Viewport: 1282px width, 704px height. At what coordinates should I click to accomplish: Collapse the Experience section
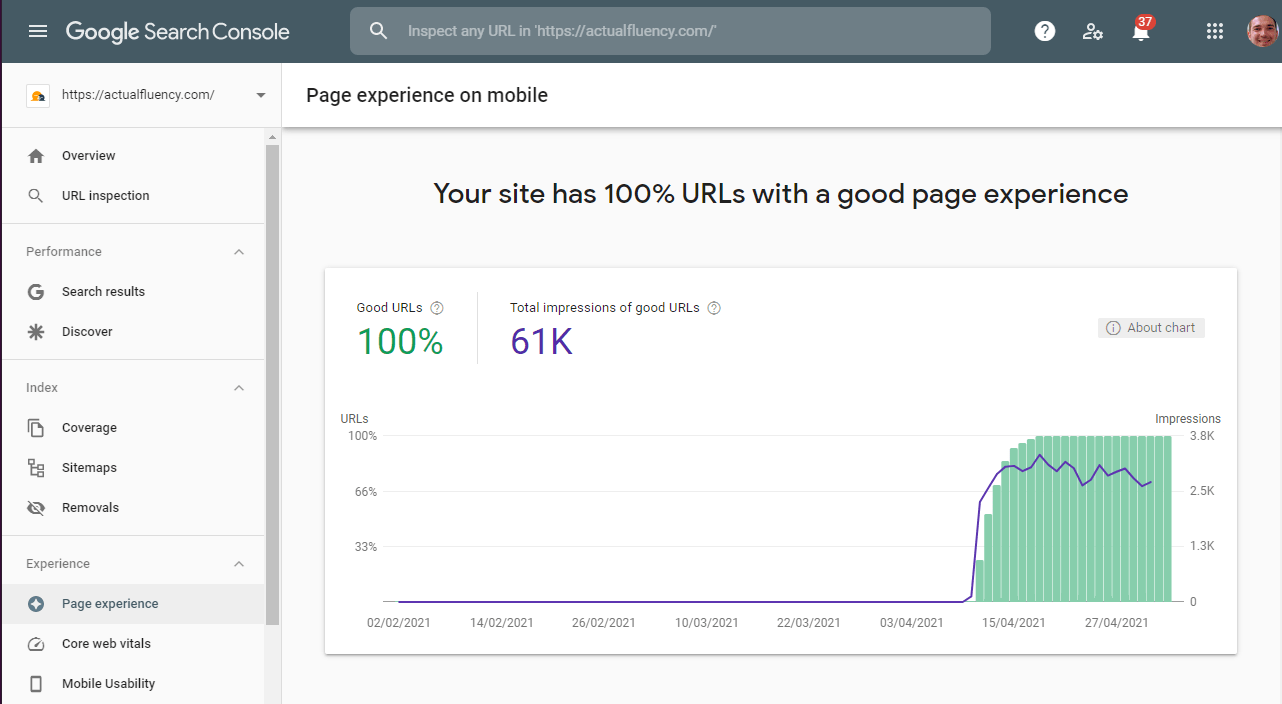click(x=239, y=564)
